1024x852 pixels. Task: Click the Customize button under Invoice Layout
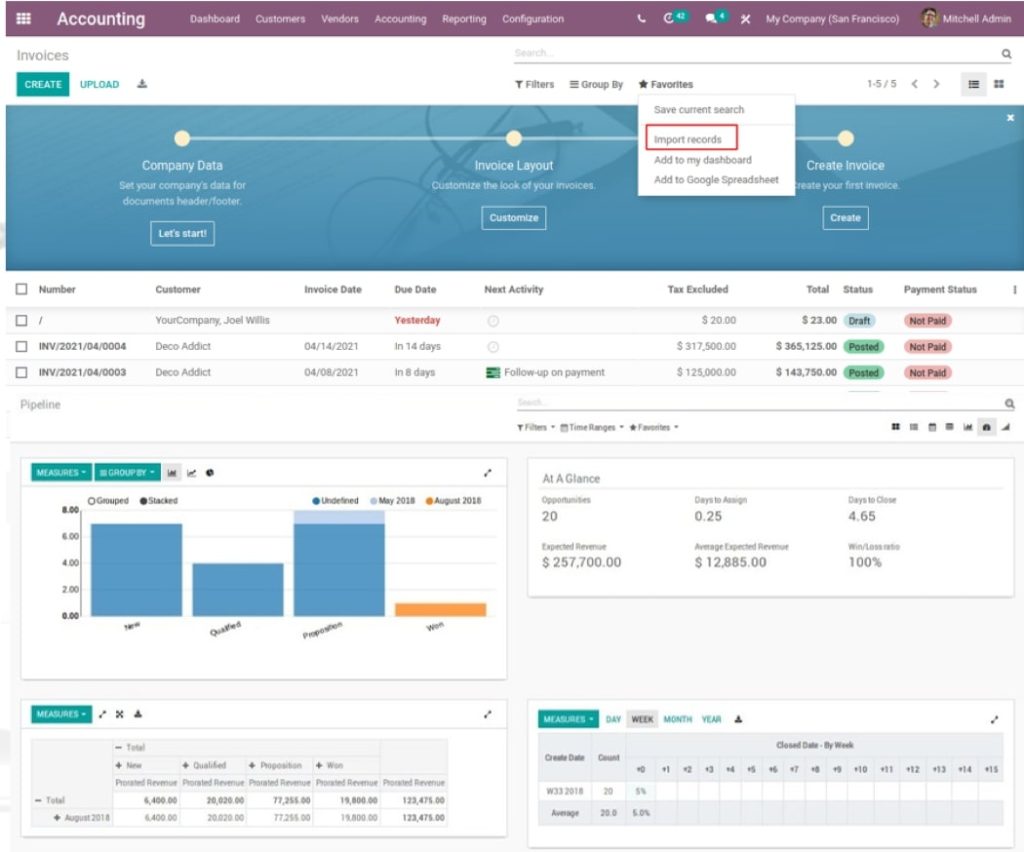[x=513, y=217]
